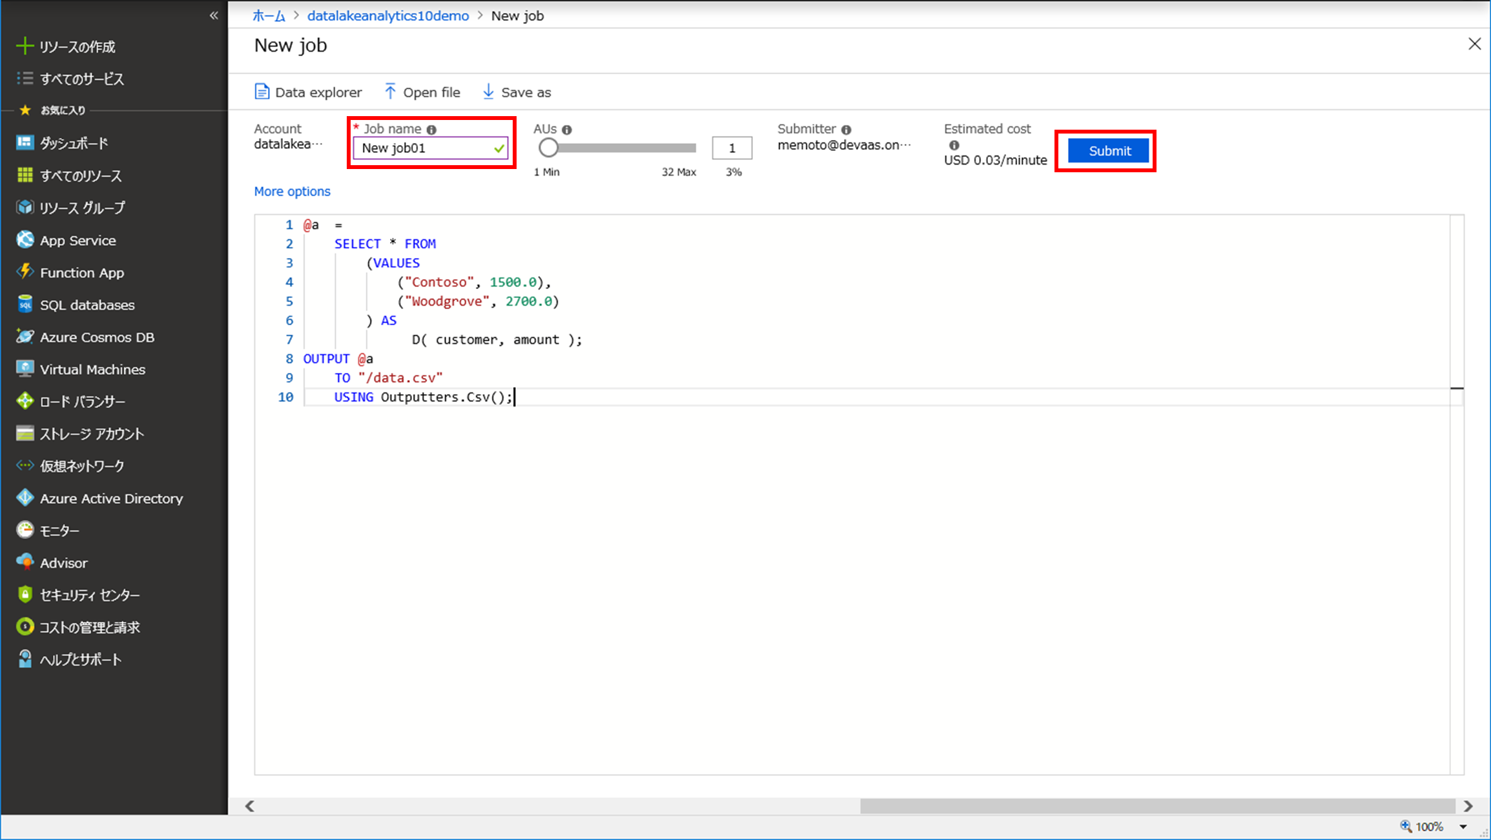Click the SELECT * FROM line
This screenshot has height=840, width=1491.
385,244
